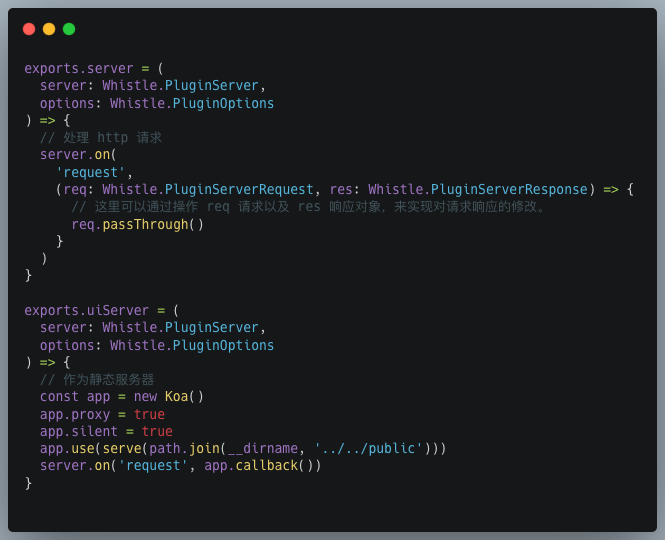Select the '处理 http 请求' comment line
This screenshot has height=540, width=665.
click(100, 138)
